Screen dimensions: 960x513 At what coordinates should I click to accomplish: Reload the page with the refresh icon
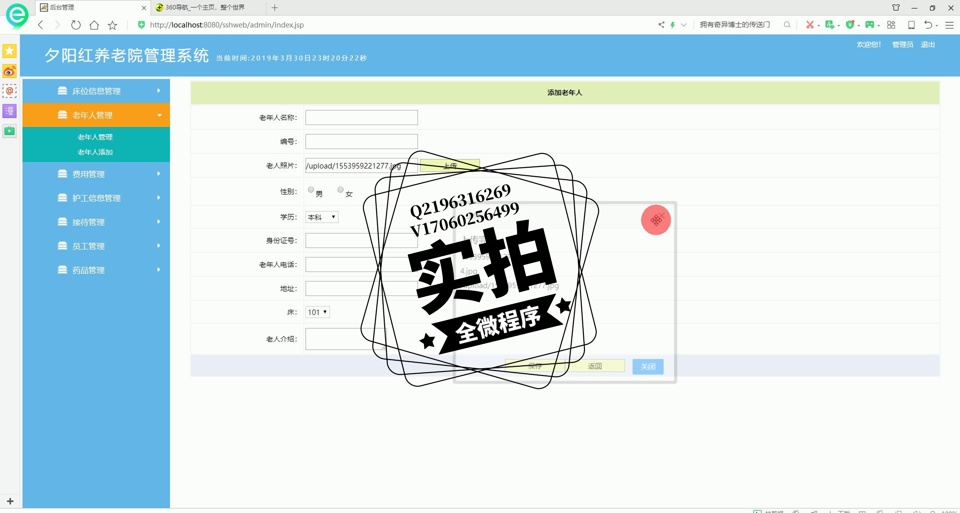(75, 25)
